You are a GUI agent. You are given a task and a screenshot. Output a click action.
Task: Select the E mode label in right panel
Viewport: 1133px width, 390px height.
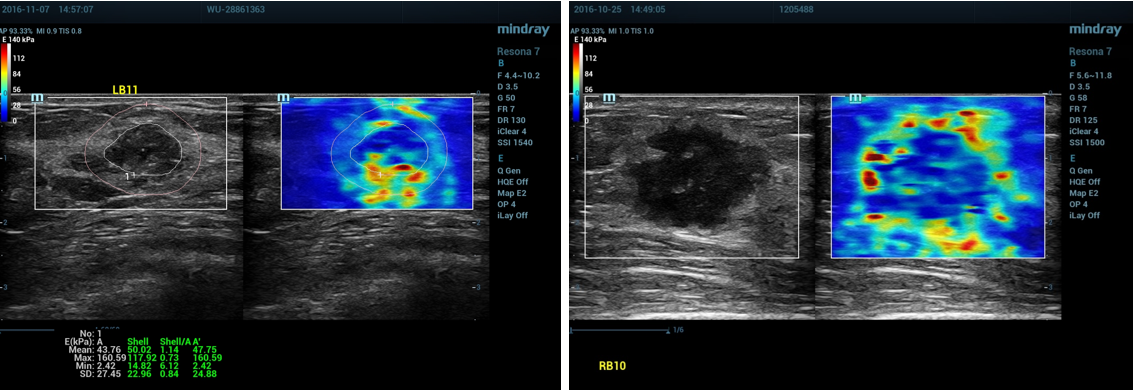point(1072,157)
